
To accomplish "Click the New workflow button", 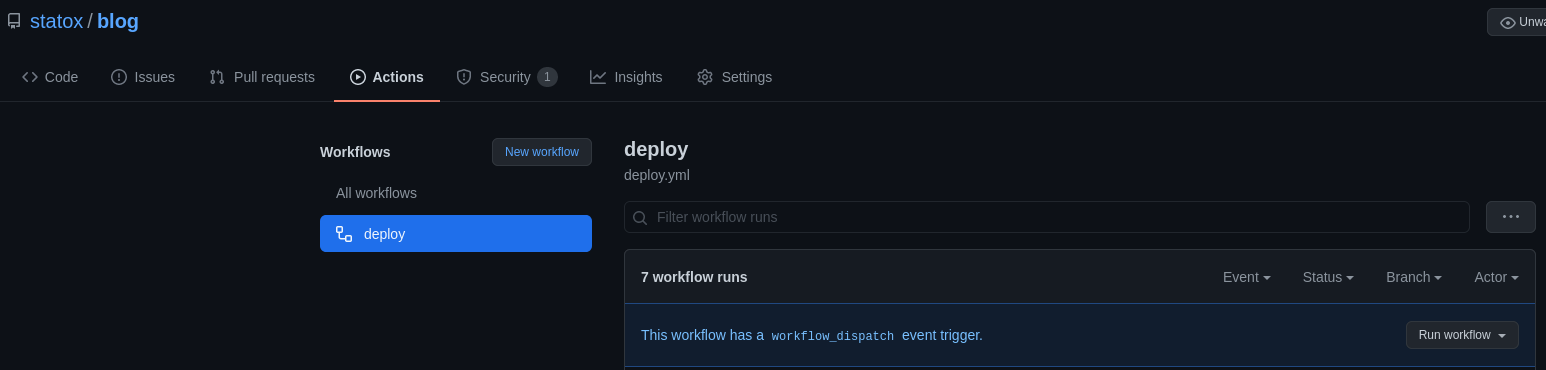I will 542,152.
